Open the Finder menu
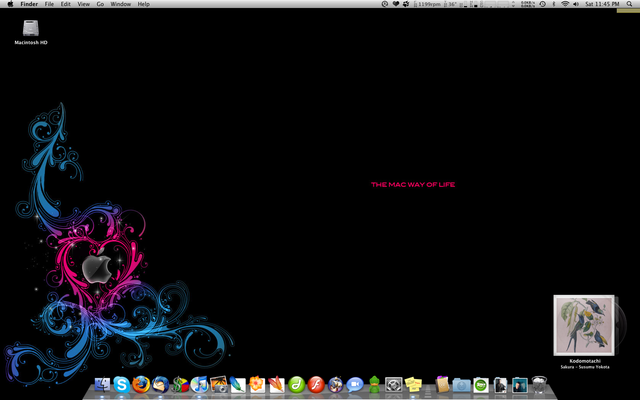640x400 pixels. click(x=29, y=4)
